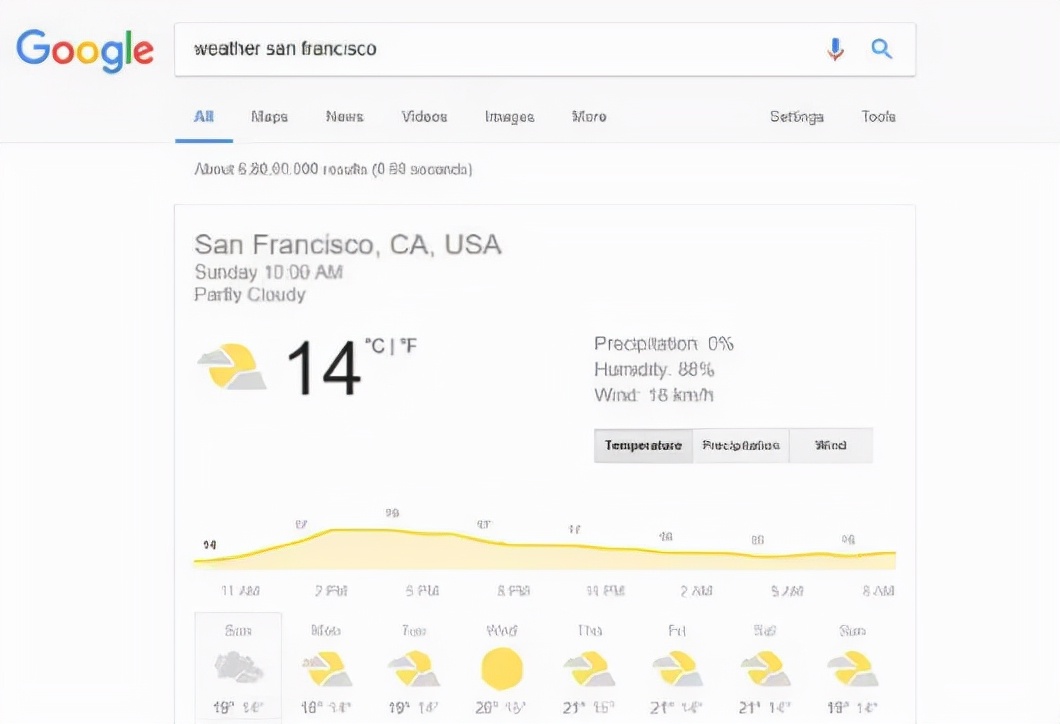Click the voice search microphone icon

tap(835, 49)
